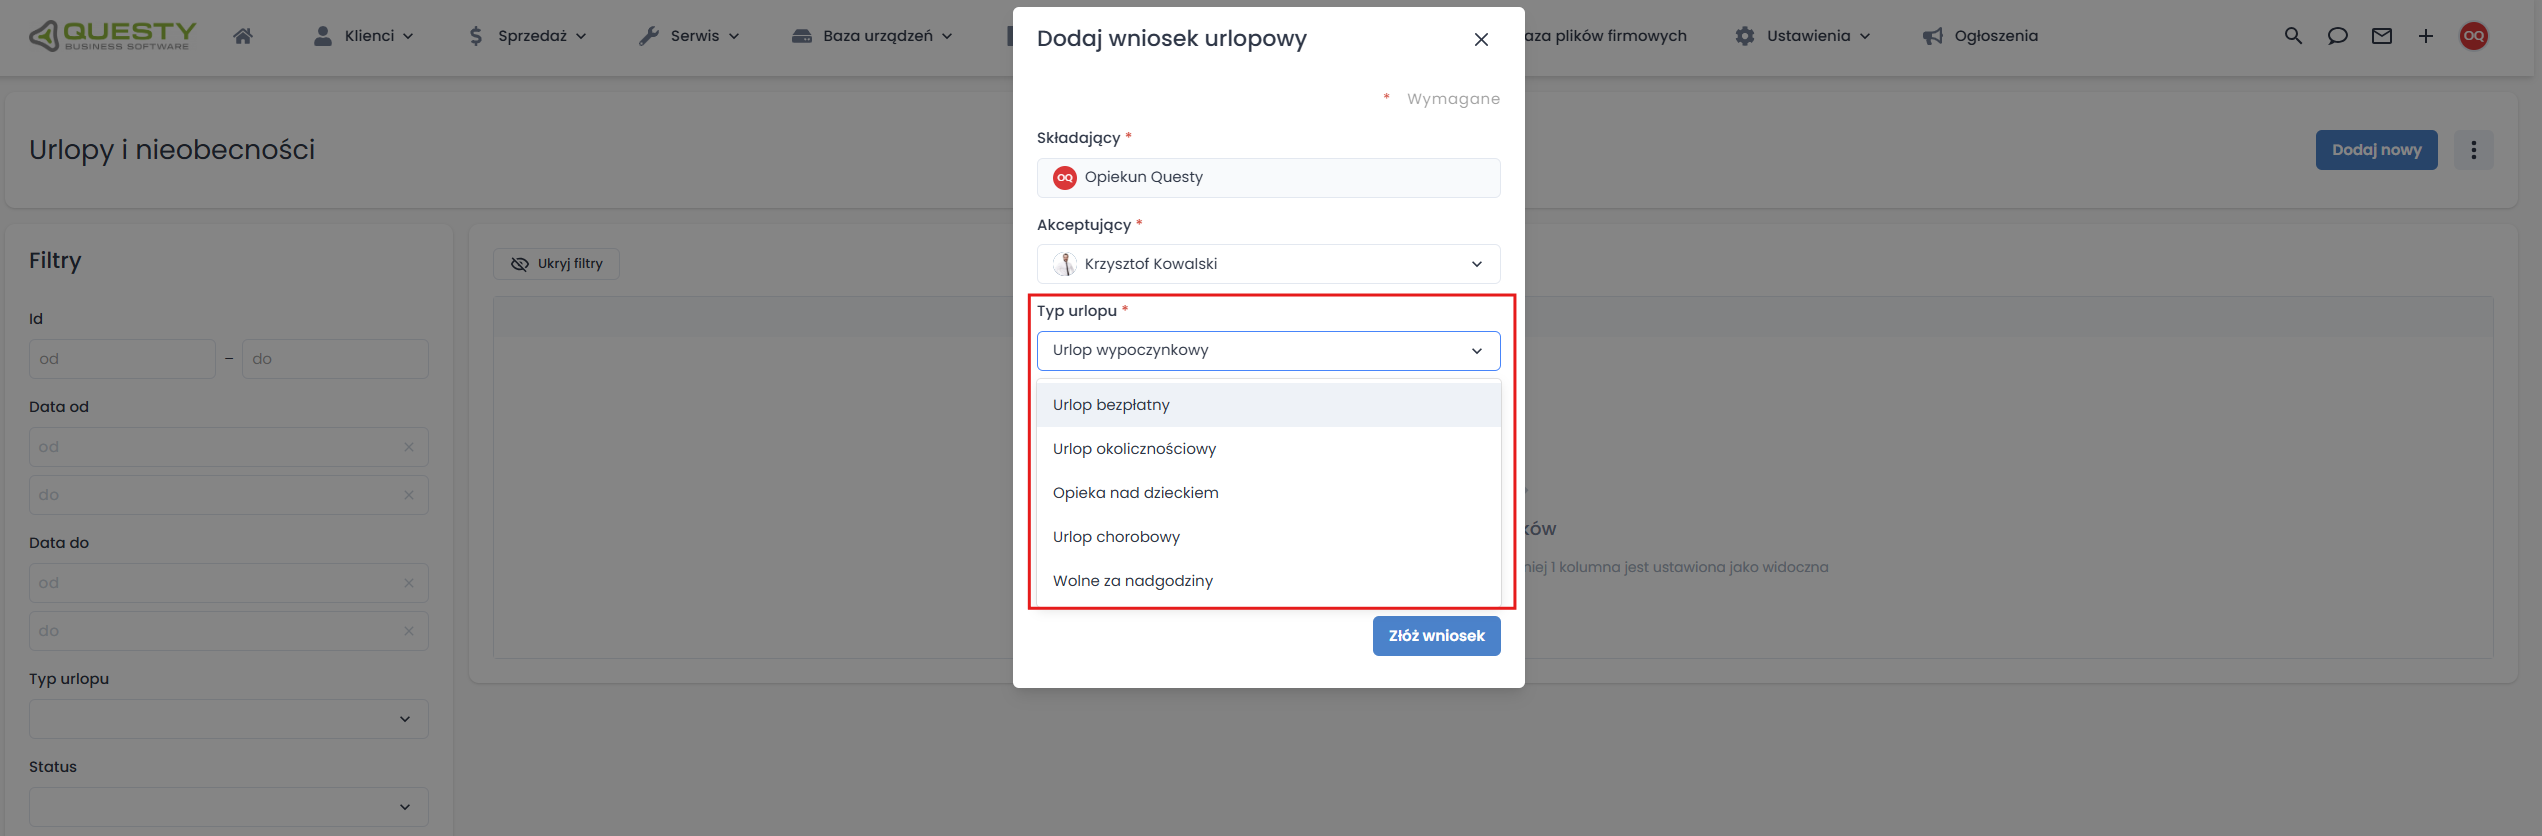Toggle Ukryj filtry to hide filters
The width and height of the screenshot is (2542, 836).
pyautogui.click(x=556, y=264)
